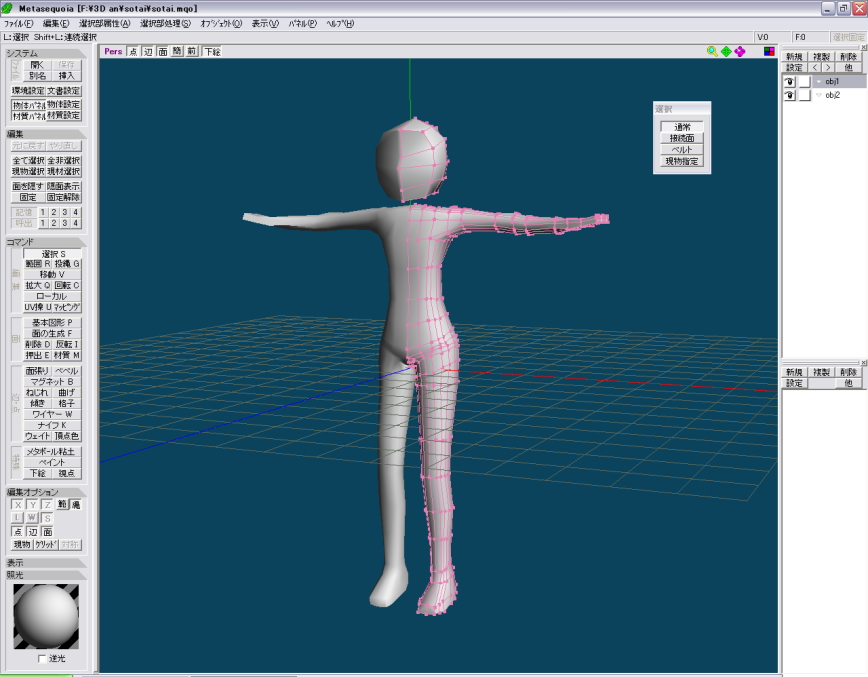Collapse the obj2 tree arrow
This screenshot has width=868, height=677.
[819, 95]
